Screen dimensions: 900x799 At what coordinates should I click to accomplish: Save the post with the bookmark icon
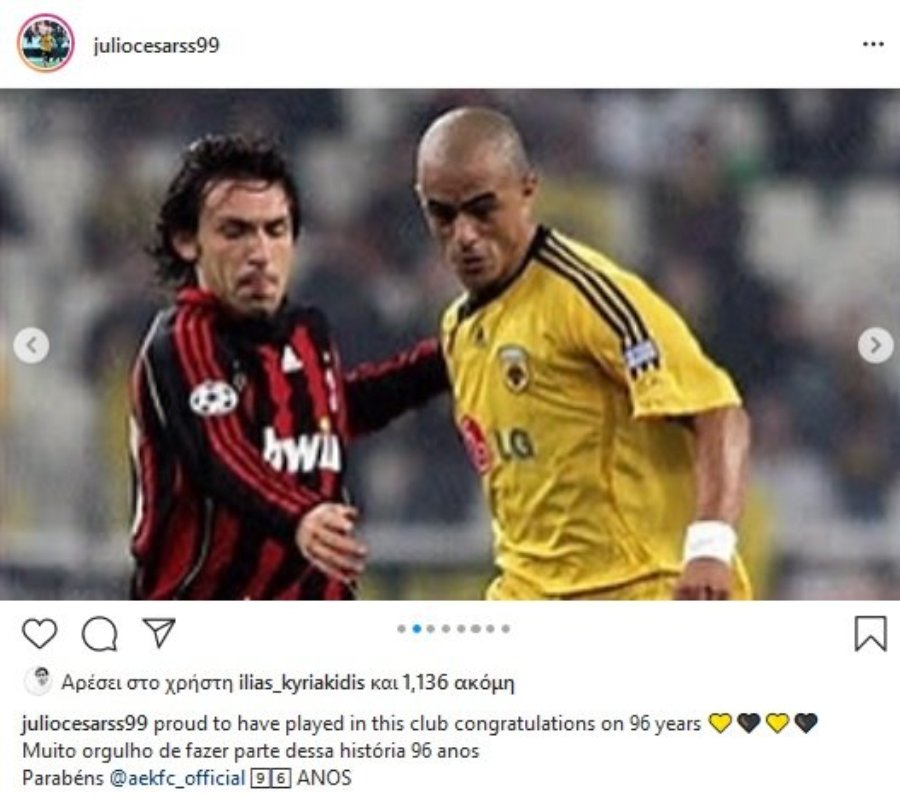[x=870, y=634]
